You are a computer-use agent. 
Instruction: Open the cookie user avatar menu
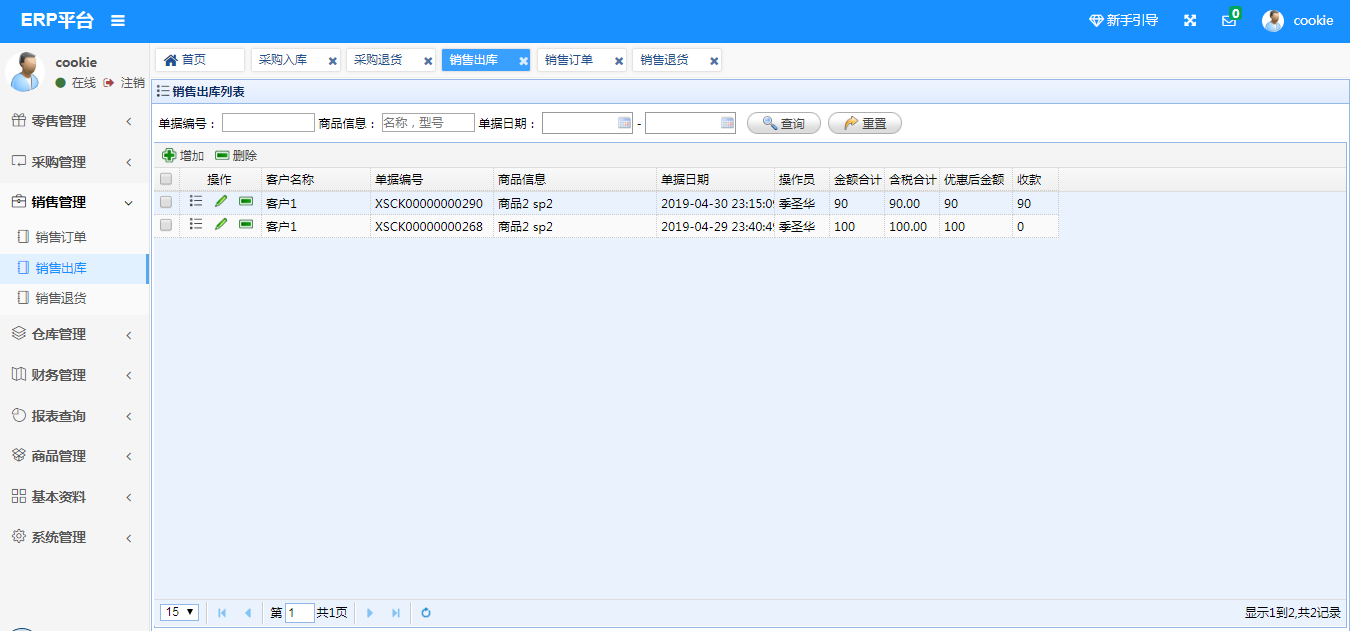click(1298, 20)
